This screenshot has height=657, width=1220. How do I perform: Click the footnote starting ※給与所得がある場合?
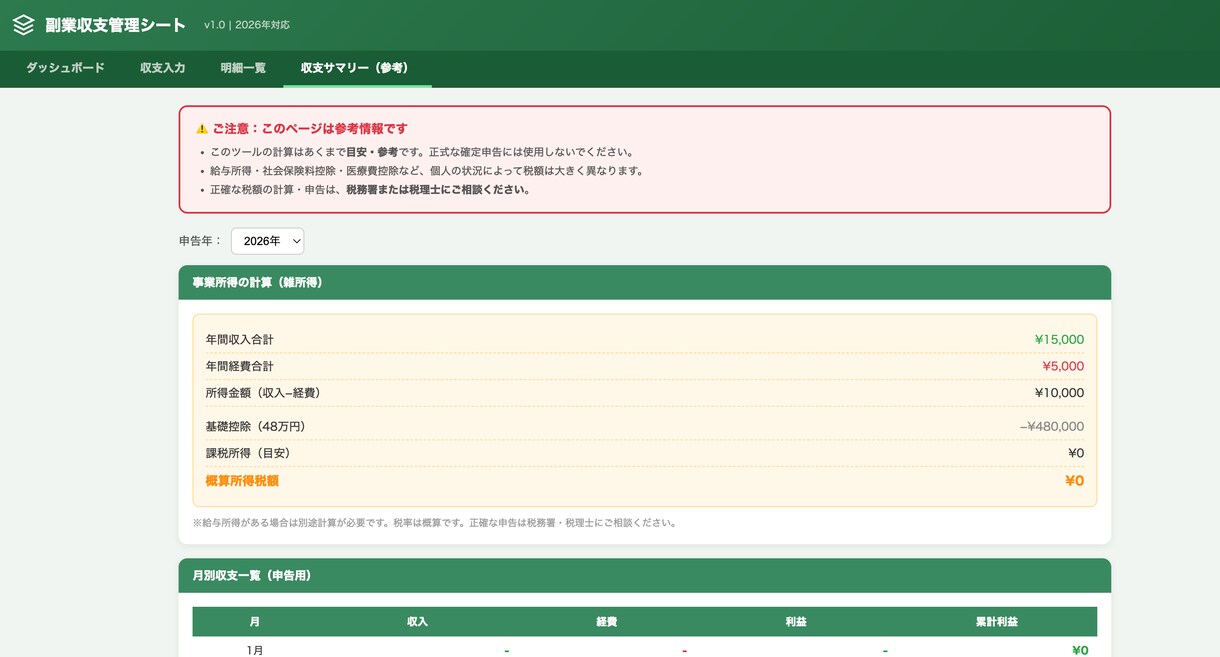[x=435, y=523]
